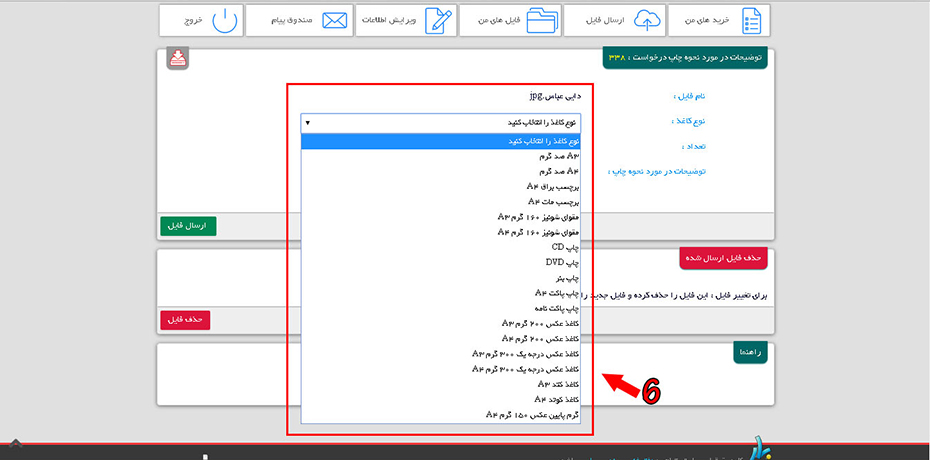The height and width of the screenshot is (460, 930).
Task: Open the paper type dropdown arrow
Action: [308, 123]
